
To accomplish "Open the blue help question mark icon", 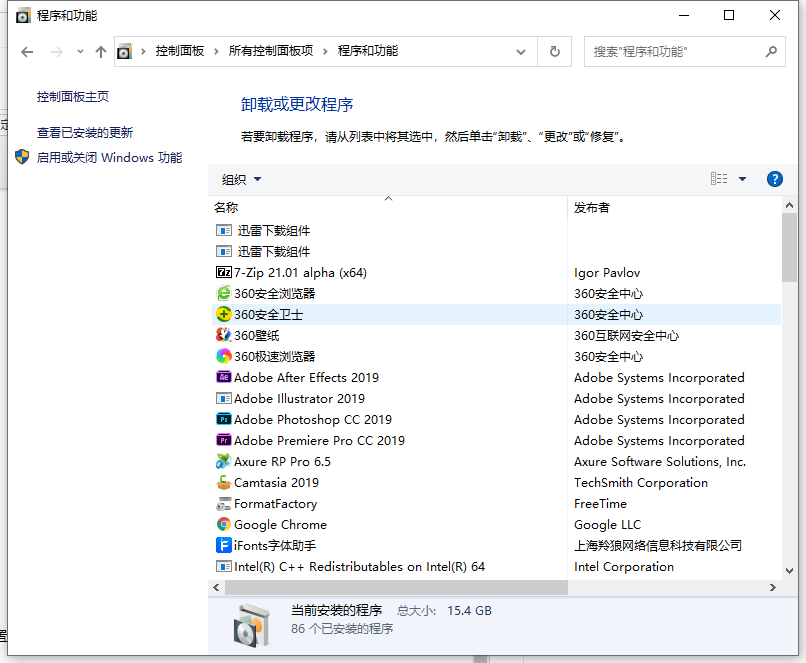I will click(775, 179).
